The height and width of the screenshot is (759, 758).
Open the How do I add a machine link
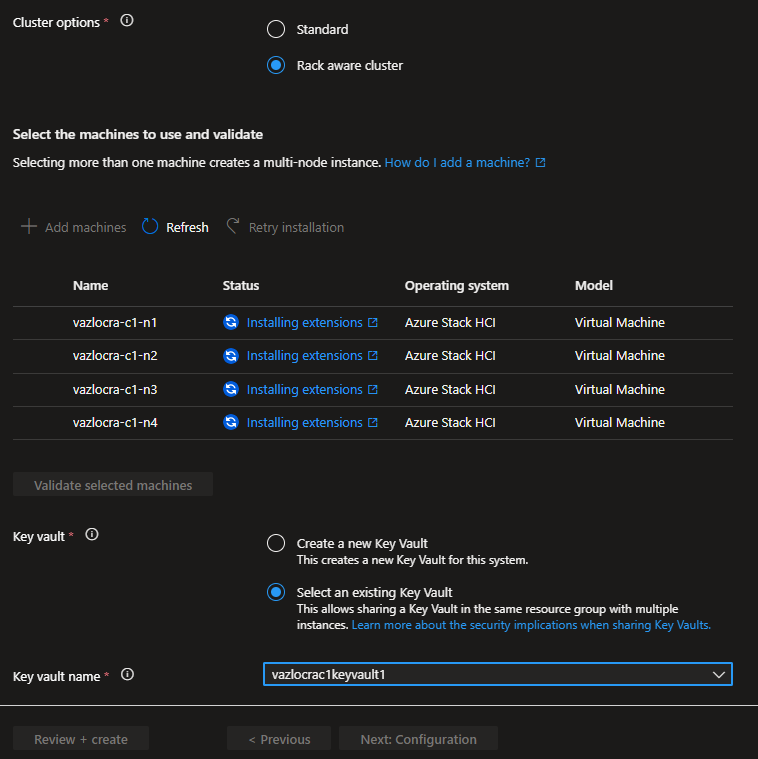tap(457, 162)
